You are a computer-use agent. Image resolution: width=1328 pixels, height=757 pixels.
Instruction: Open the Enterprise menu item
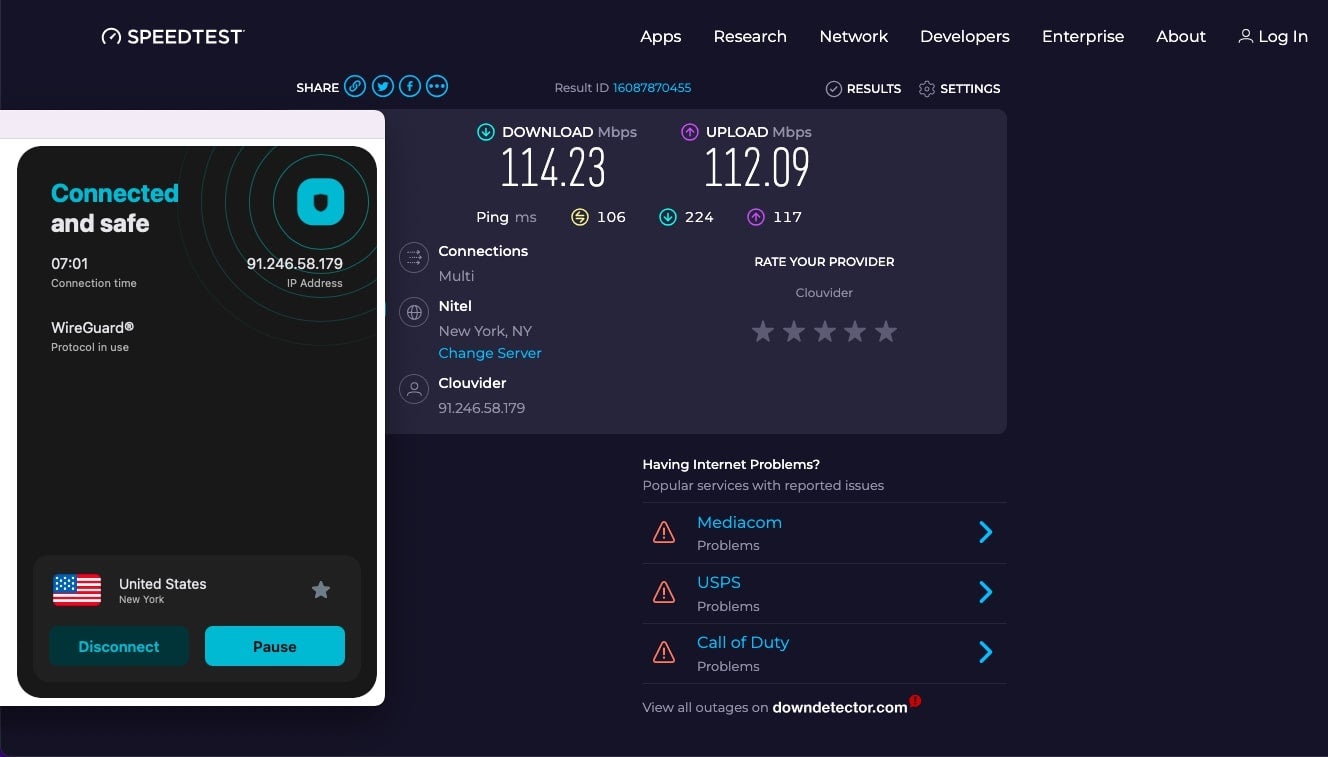coord(1082,37)
